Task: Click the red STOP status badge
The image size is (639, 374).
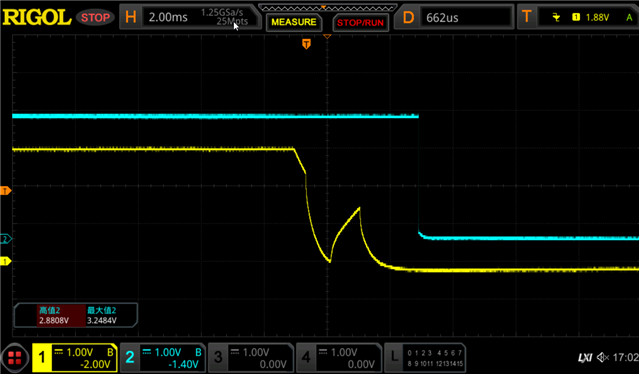Action: (x=95, y=18)
